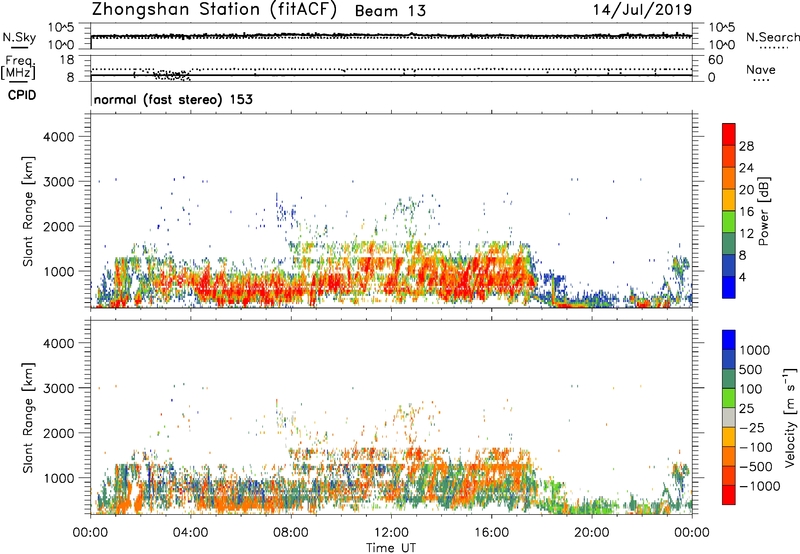Click the 'Power [dB]' color bar title

[763, 211]
